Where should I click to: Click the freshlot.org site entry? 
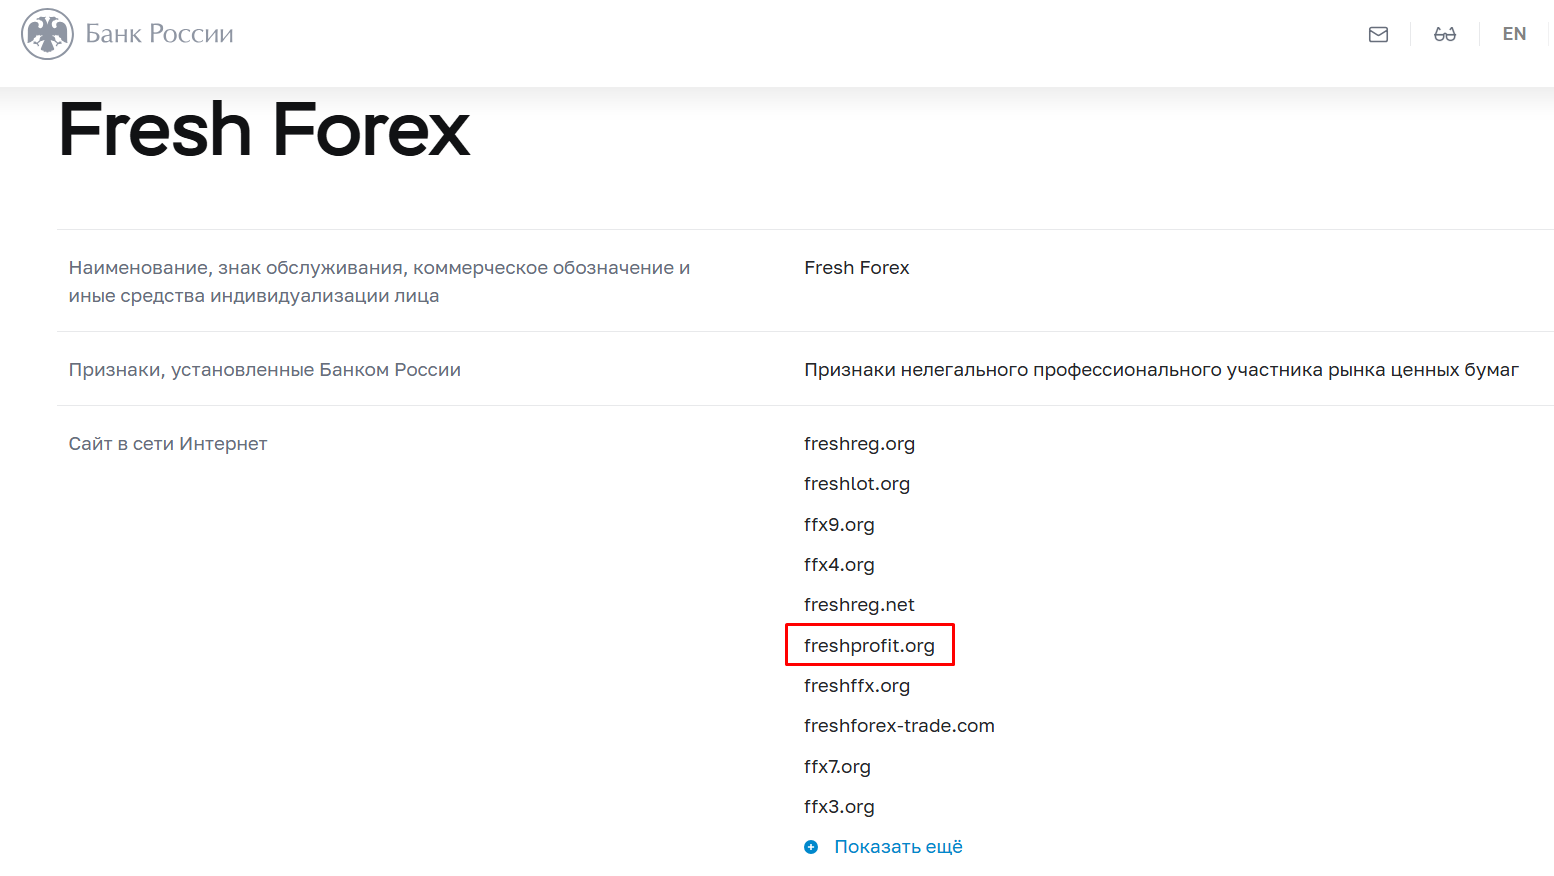click(857, 484)
